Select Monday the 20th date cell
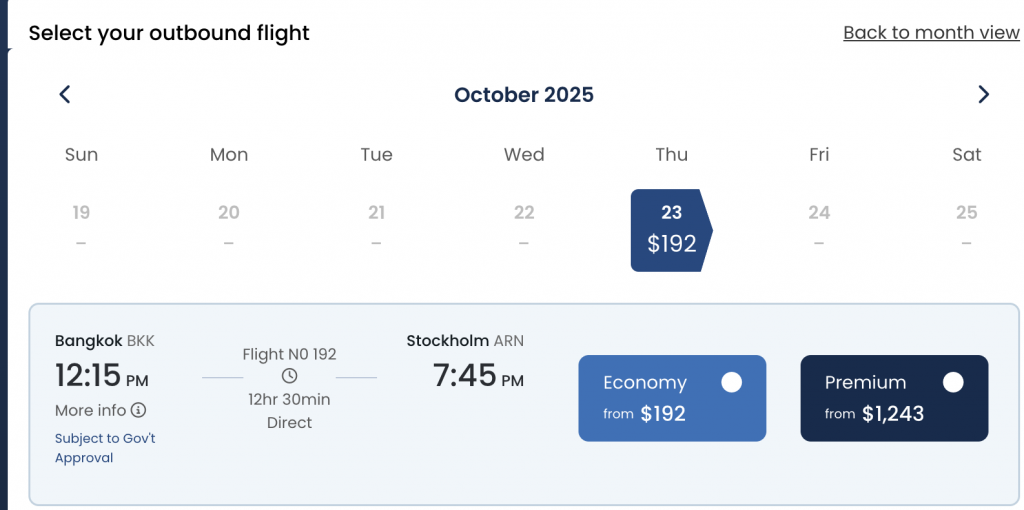The image size is (1024, 510). (x=229, y=227)
